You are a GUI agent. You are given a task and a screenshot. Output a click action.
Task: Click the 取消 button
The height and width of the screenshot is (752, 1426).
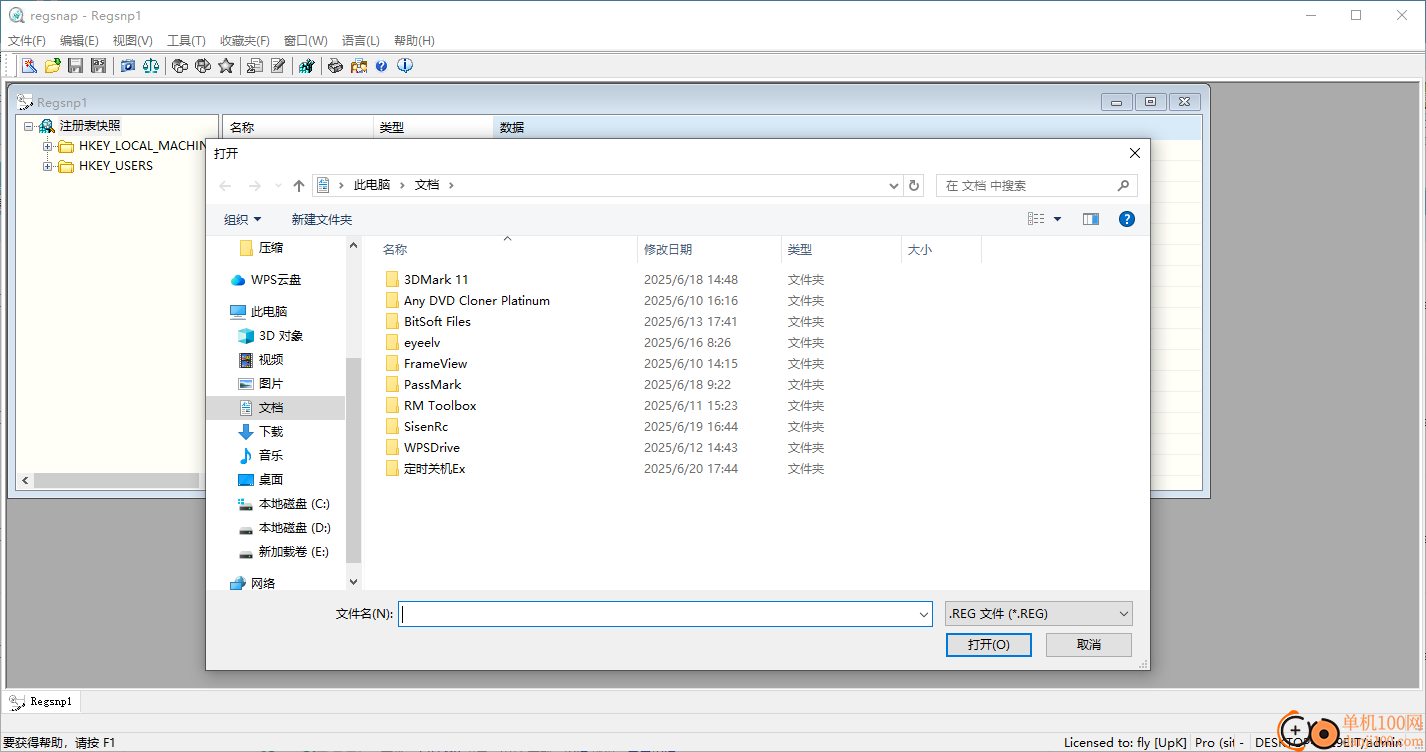click(1089, 645)
